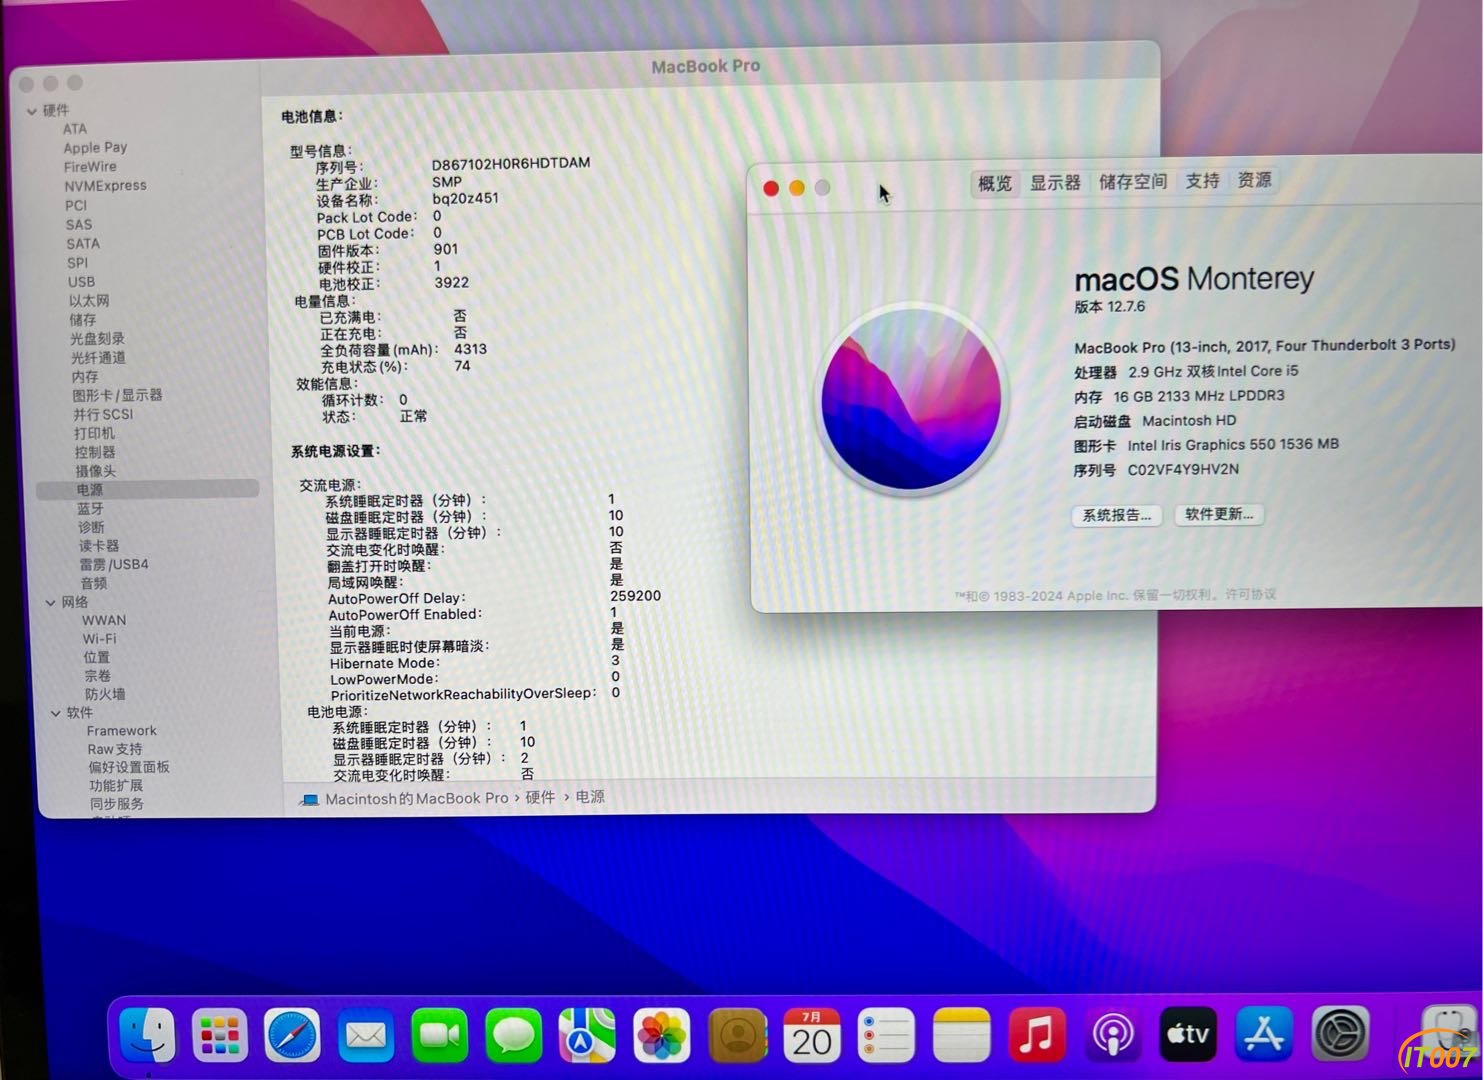Image resolution: width=1483 pixels, height=1080 pixels.
Task: Click 硬件 in the bottom path bar
Action: (x=540, y=797)
